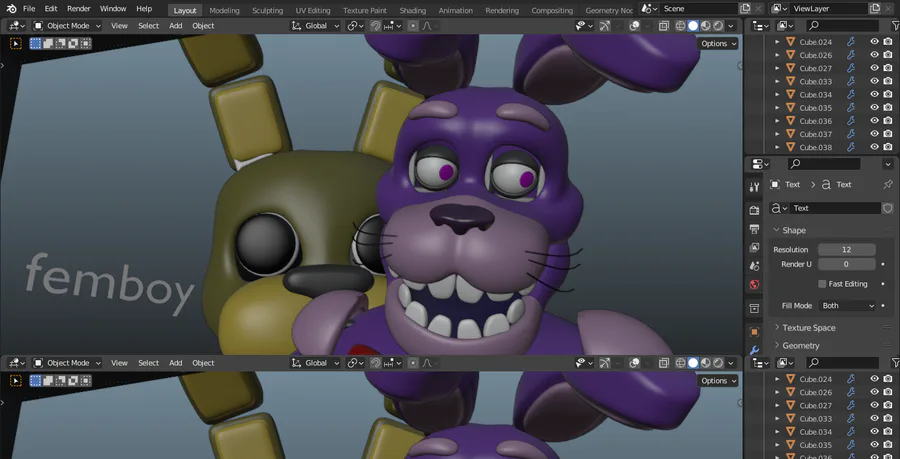The height and width of the screenshot is (459, 900).
Task: Open shading options arrow in upper viewport header
Action: click(731, 26)
